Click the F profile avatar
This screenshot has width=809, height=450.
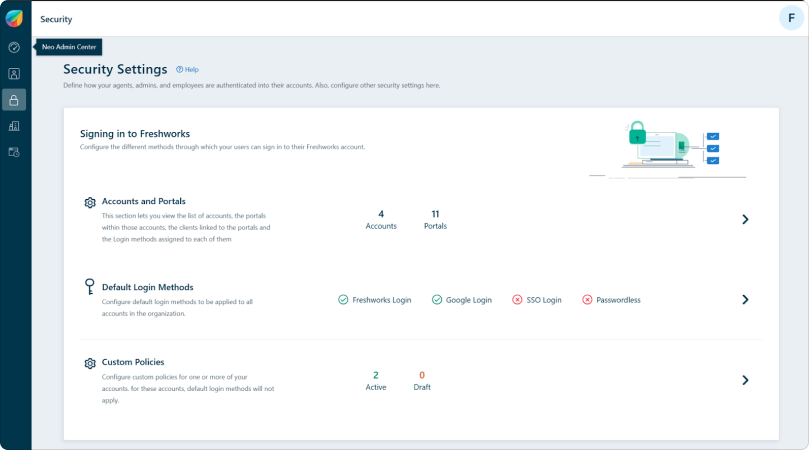[x=791, y=19]
